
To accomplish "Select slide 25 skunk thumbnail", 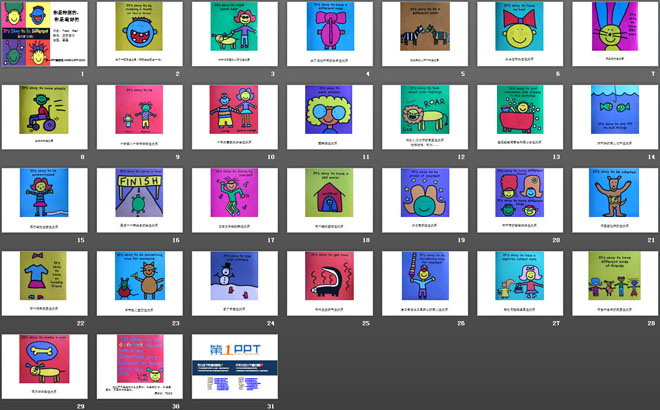I will [x=330, y=283].
